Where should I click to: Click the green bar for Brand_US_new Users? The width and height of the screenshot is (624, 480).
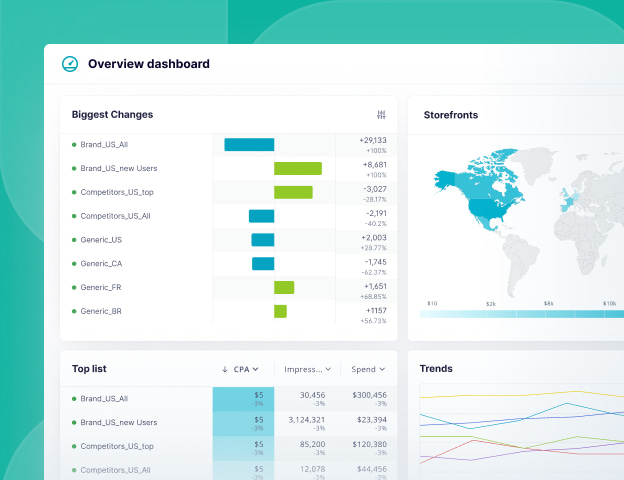[x=298, y=168]
